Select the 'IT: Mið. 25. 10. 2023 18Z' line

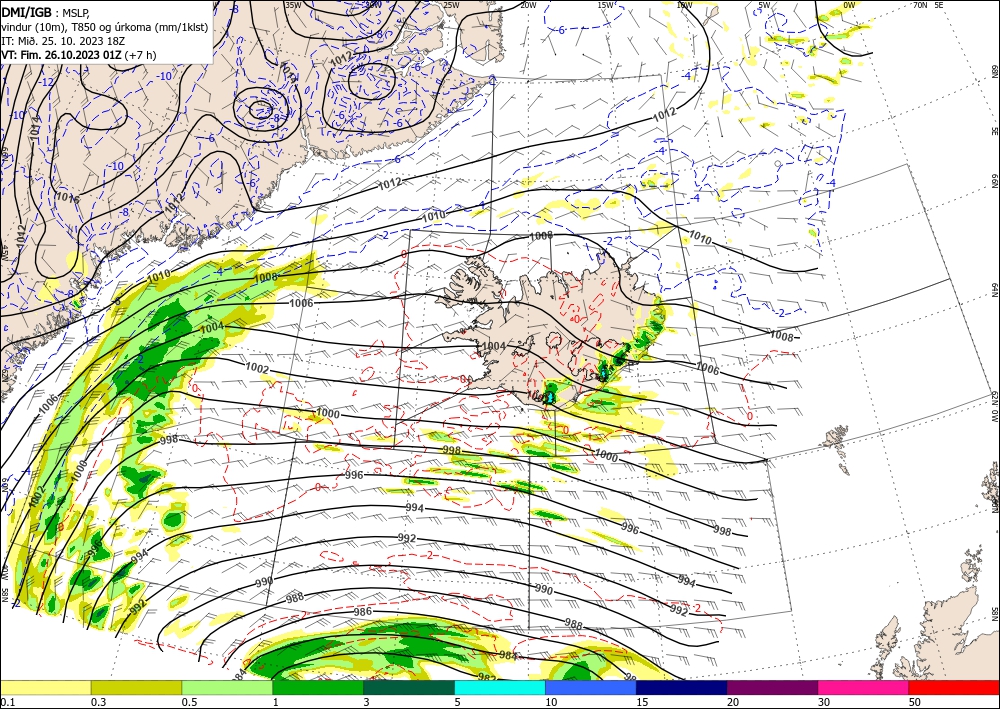coord(61,41)
